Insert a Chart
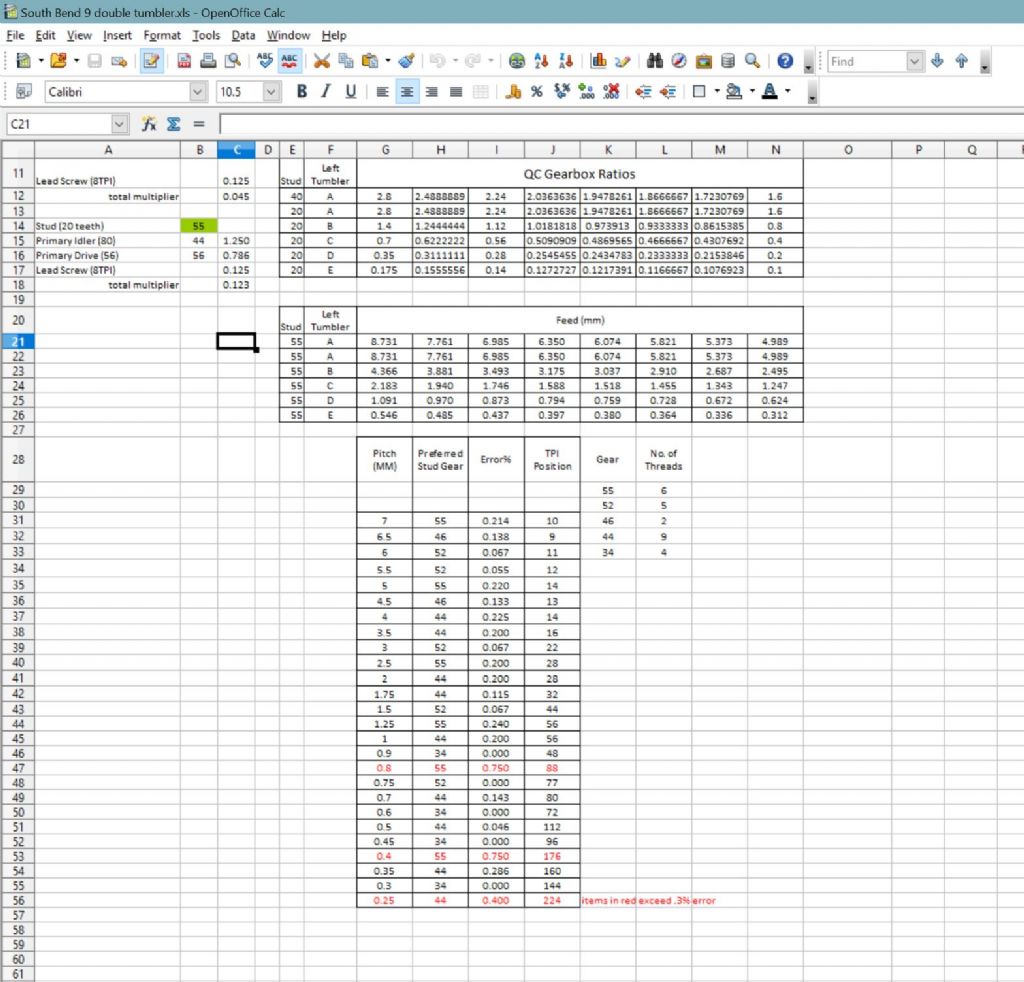Viewport: 1024px width, 982px height. pyautogui.click(x=598, y=61)
